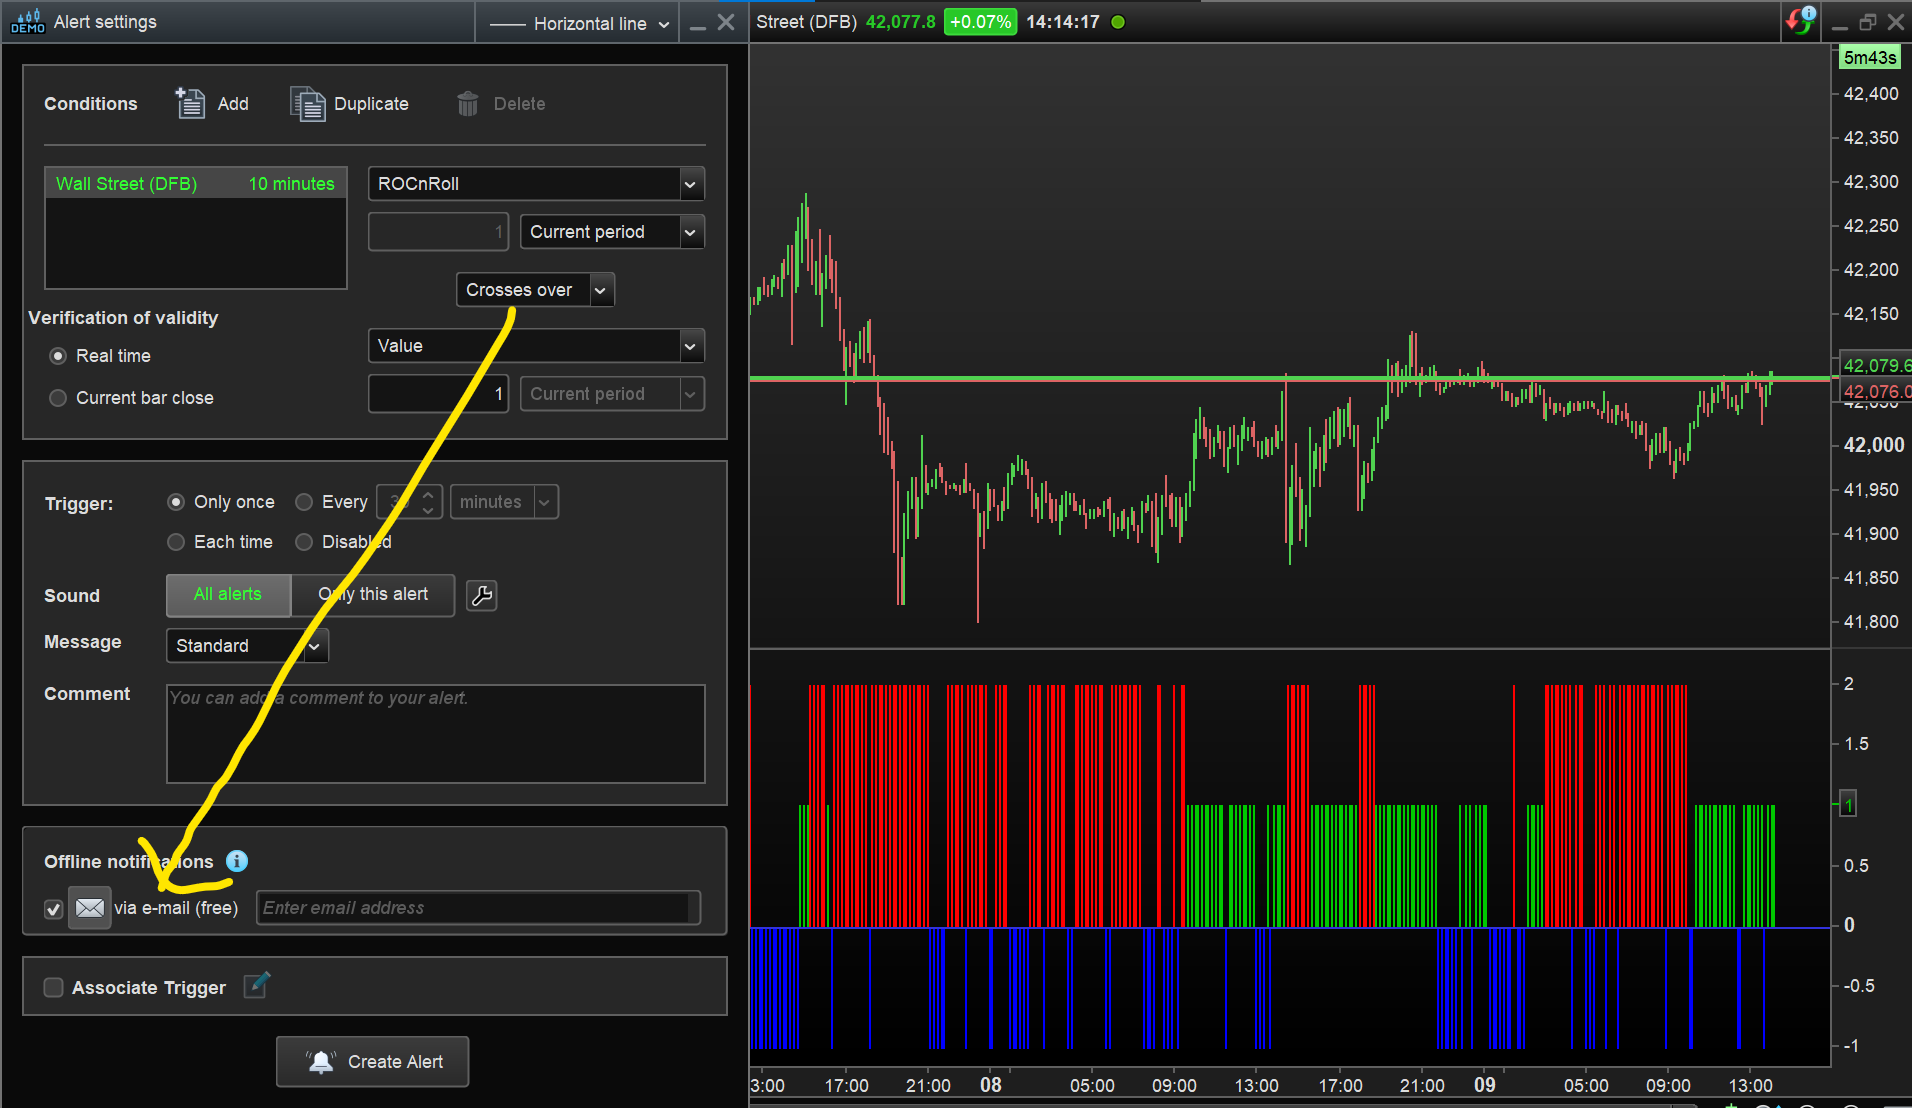The height and width of the screenshot is (1108, 1912).
Task: Enable the Associate Trigger checkbox
Action: (x=54, y=988)
